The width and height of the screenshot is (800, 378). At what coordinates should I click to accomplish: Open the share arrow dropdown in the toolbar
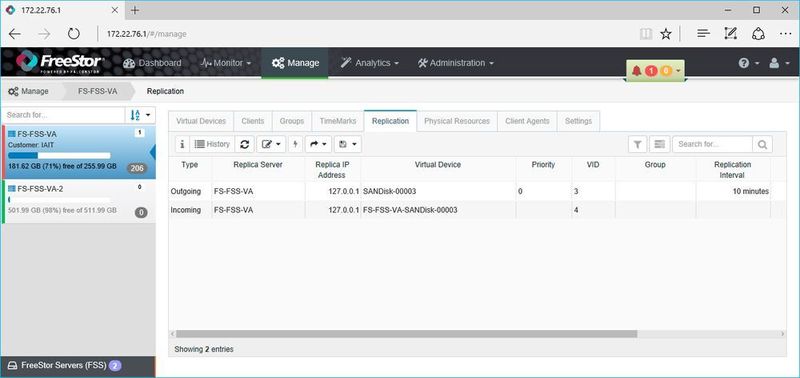click(318, 144)
